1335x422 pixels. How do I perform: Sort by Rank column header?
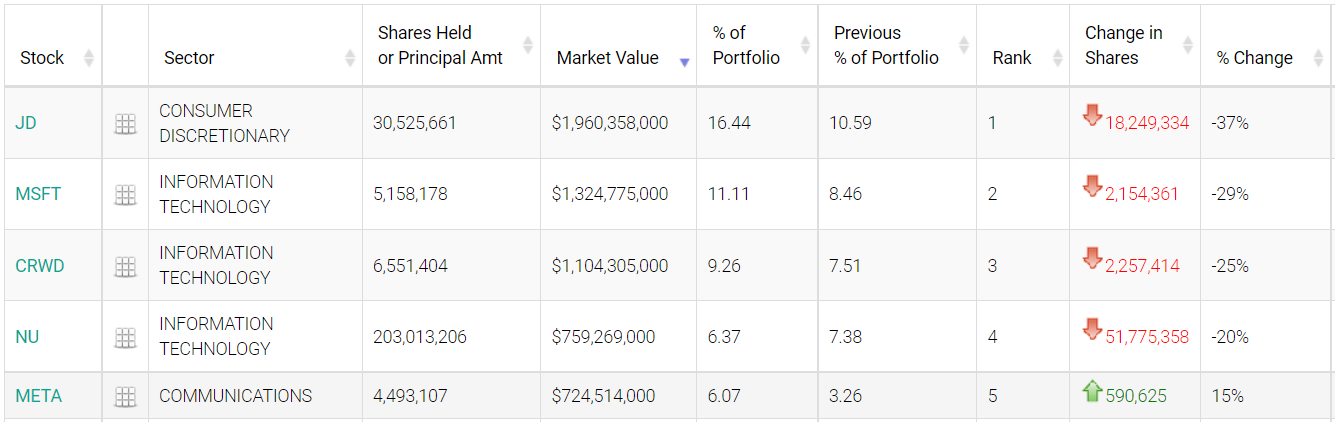1057,58
